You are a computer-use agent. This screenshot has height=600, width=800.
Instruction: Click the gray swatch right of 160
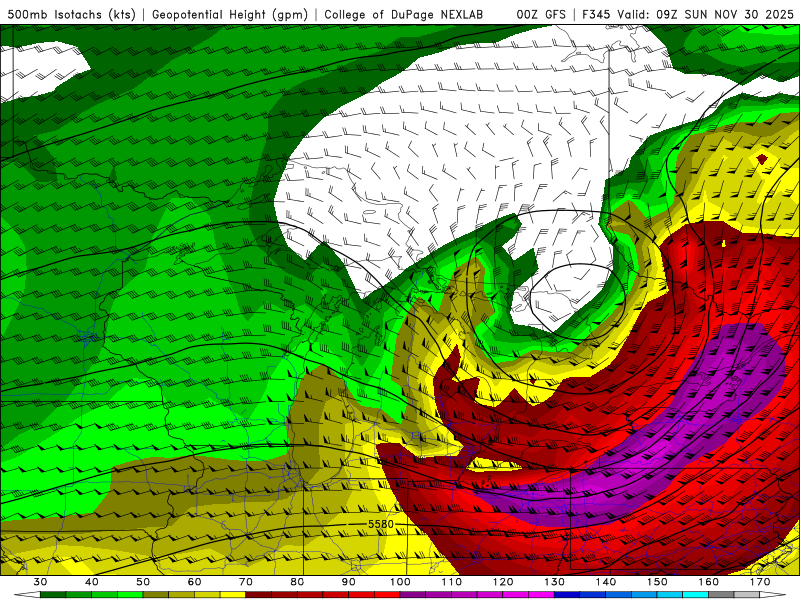pyautogui.click(x=721, y=595)
